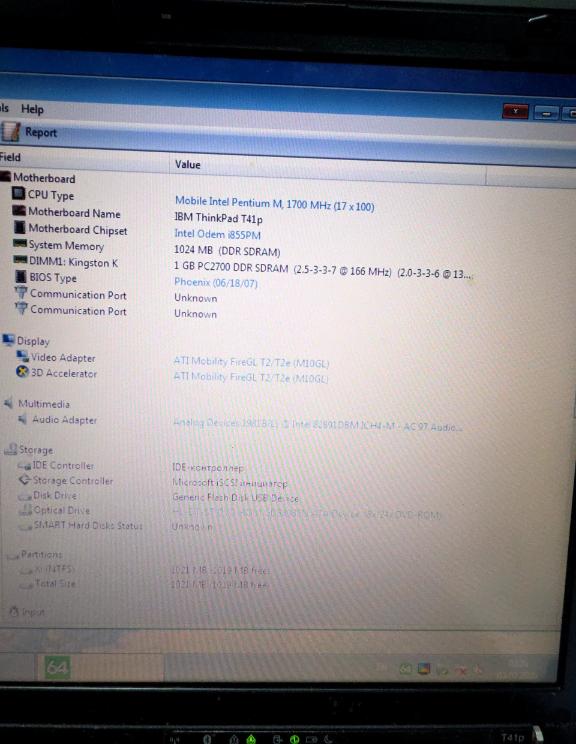Click the green 64 taskbar icon
The image size is (576, 744).
click(x=57, y=668)
